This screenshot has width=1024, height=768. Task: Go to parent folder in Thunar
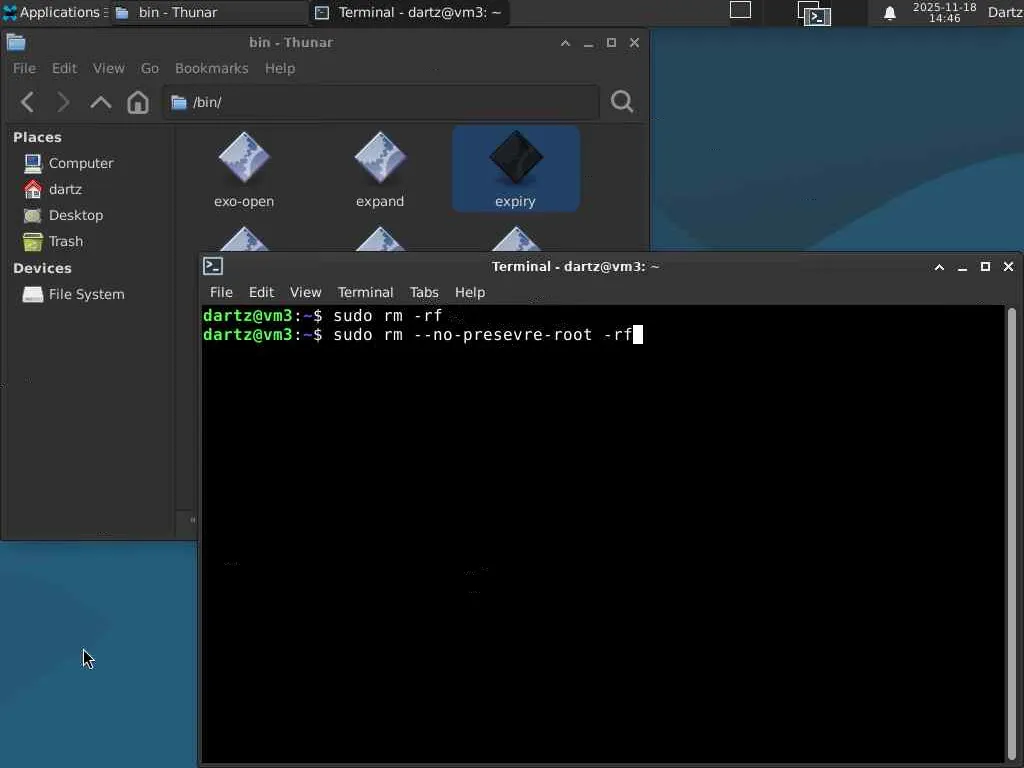tap(101, 102)
